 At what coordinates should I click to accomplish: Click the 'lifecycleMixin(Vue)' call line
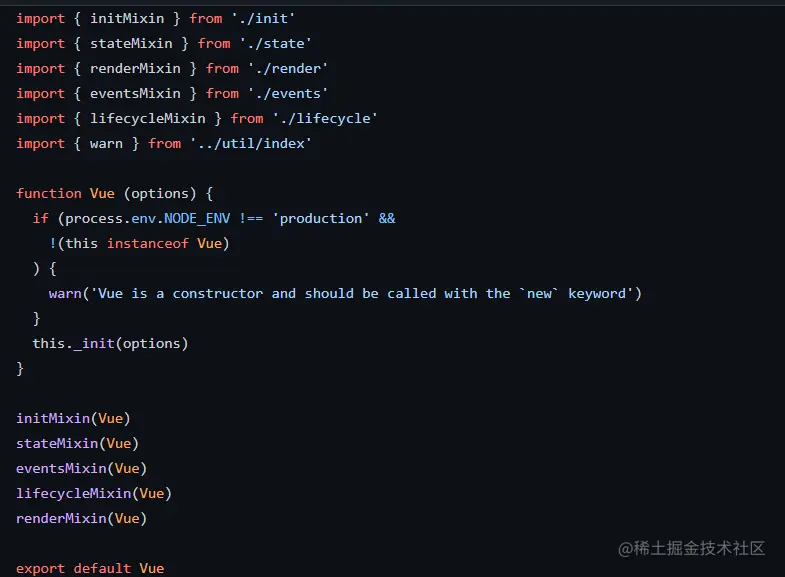click(94, 493)
